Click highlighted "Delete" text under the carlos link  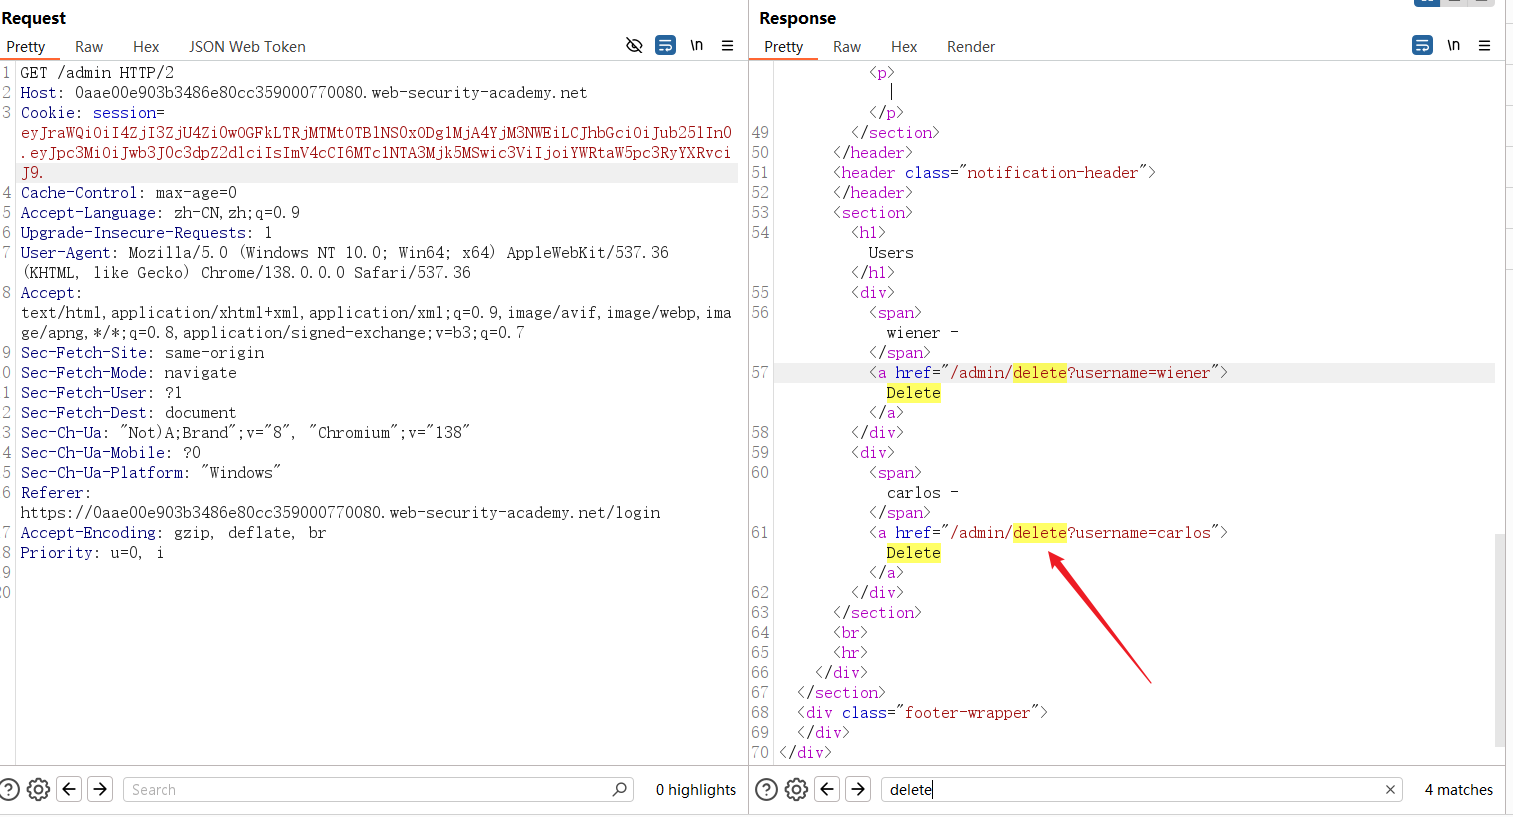(913, 553)
